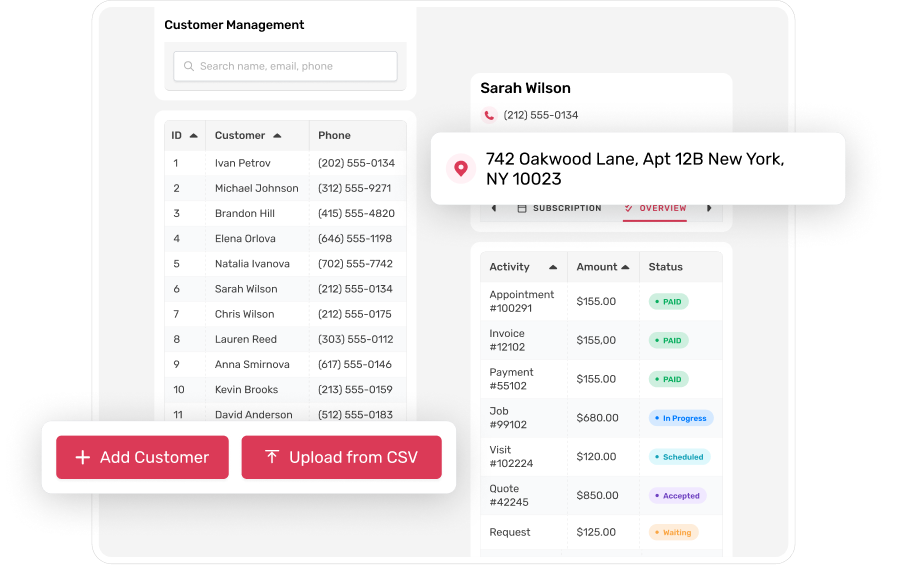Focus the search name, email, phone field

tap(290, 67)
